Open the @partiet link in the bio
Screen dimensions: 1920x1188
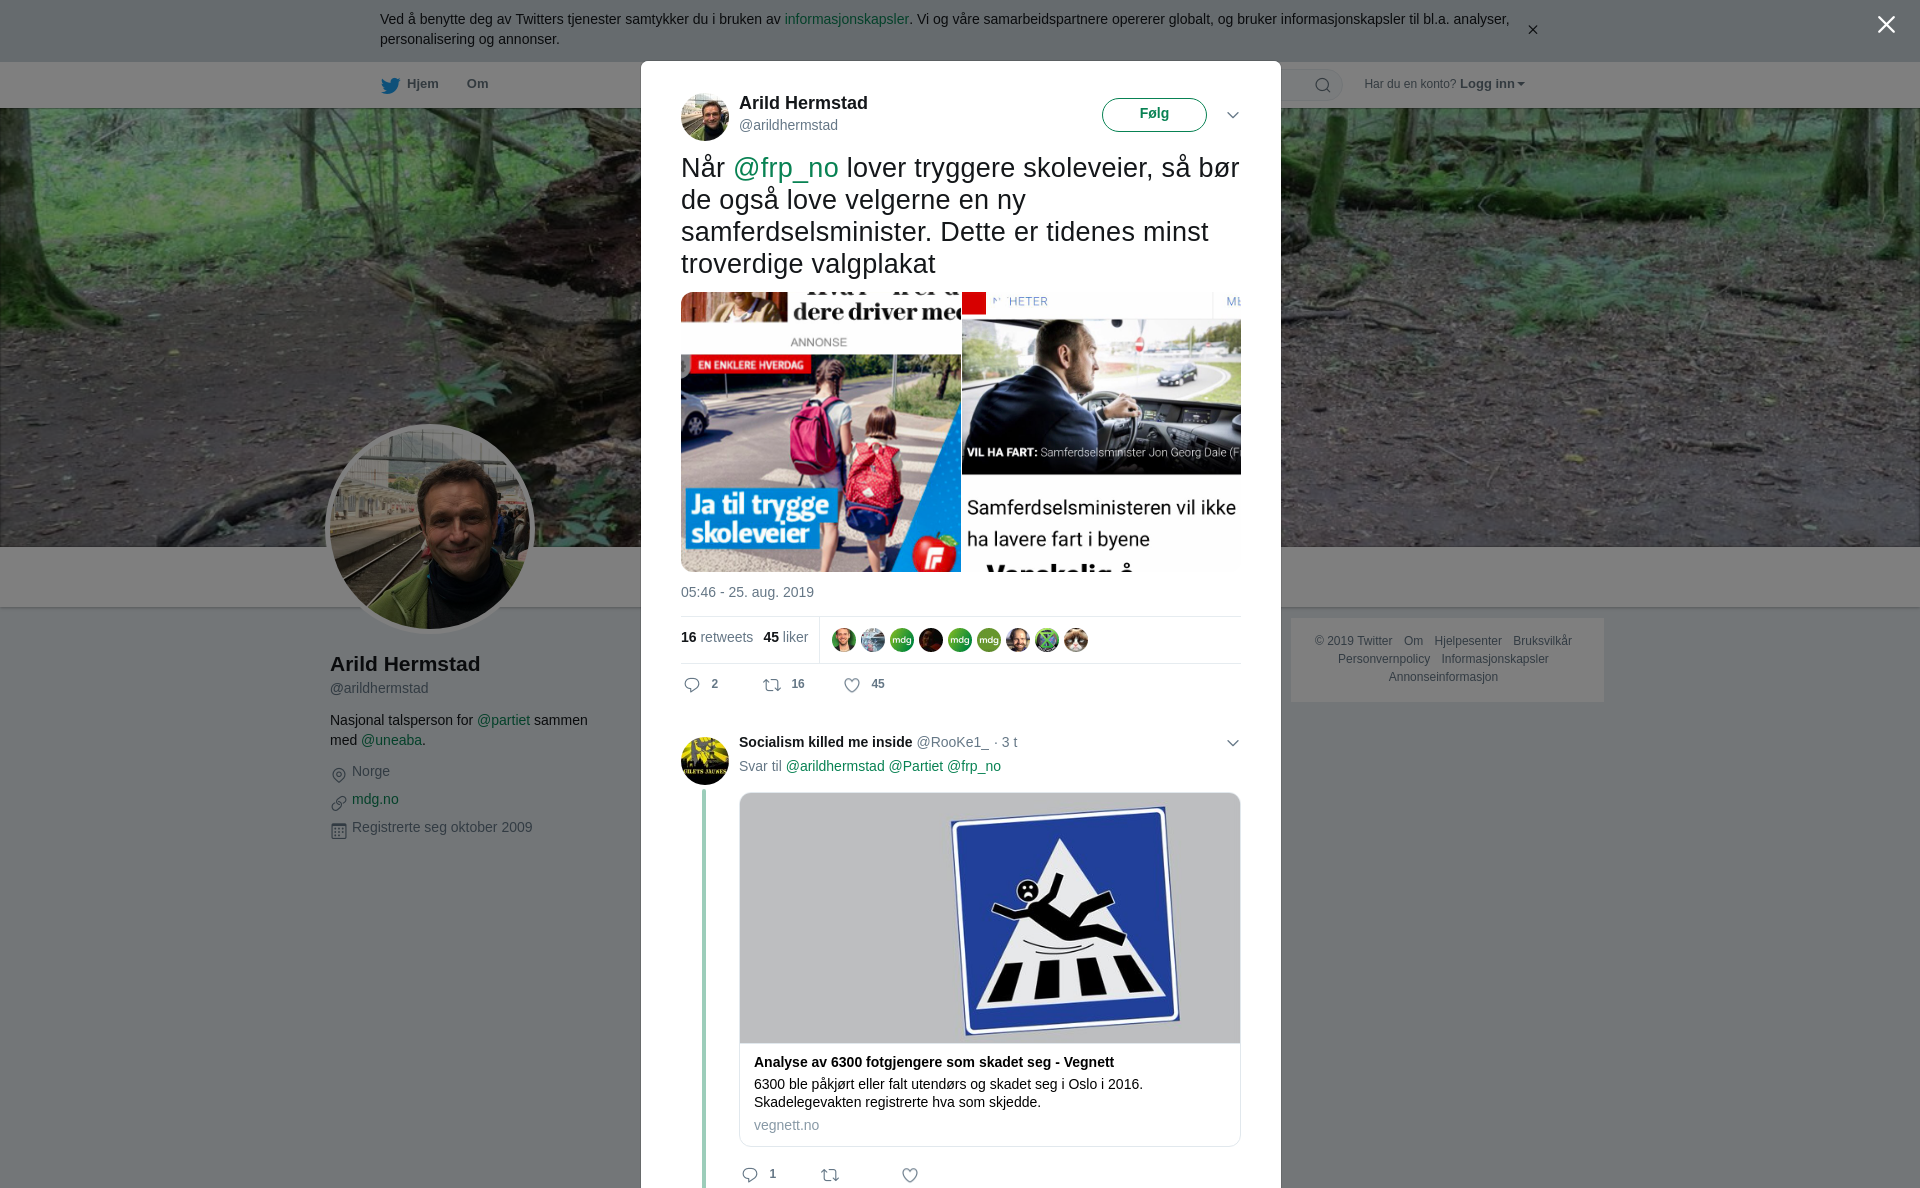(x=503, y=720)
